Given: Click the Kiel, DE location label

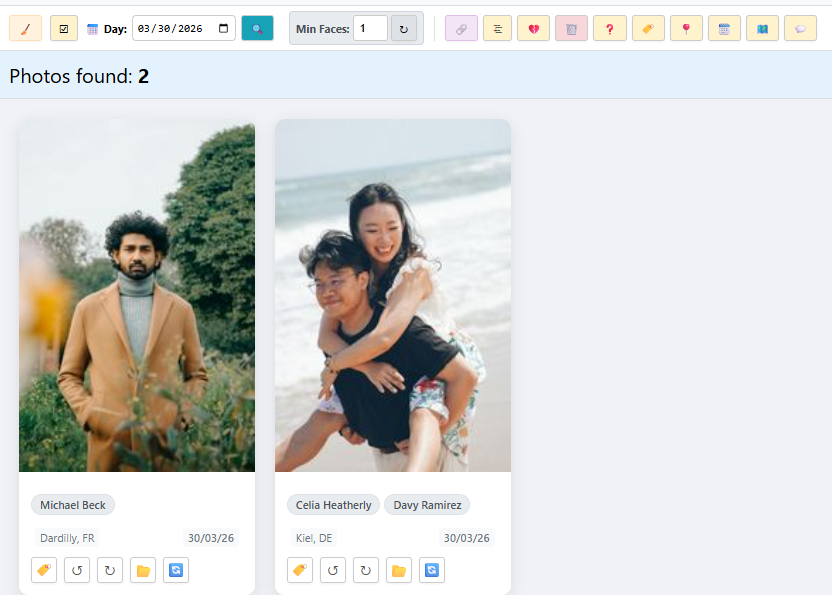Looking at the screenshot, I should 314,538.
